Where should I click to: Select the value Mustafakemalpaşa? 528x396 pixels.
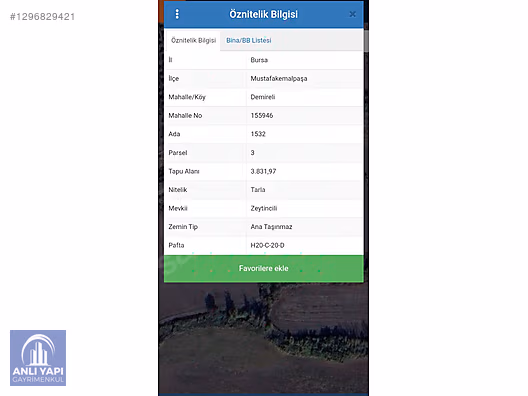point(278,78)
